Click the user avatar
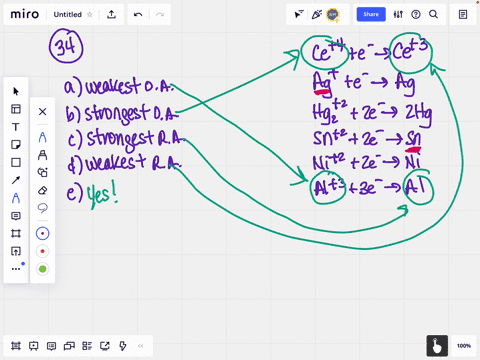Image resolution: width=480 pixels, height=360 pixels. pyautogui.click(x=333, y=14)
